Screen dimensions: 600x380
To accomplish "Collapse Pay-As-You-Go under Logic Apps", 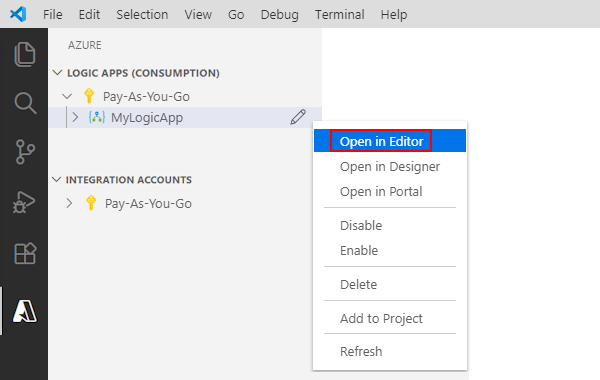I will pos(67,96).
